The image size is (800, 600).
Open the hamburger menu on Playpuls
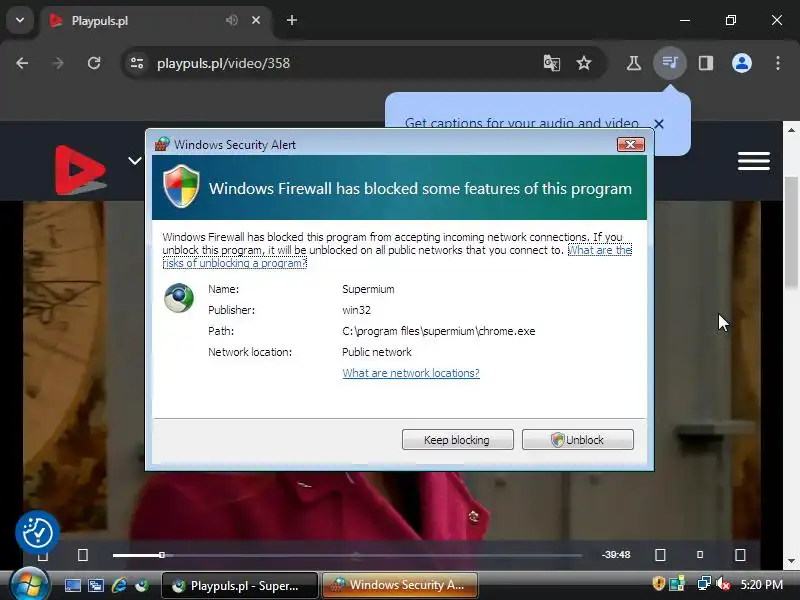(x=754, y=161)
